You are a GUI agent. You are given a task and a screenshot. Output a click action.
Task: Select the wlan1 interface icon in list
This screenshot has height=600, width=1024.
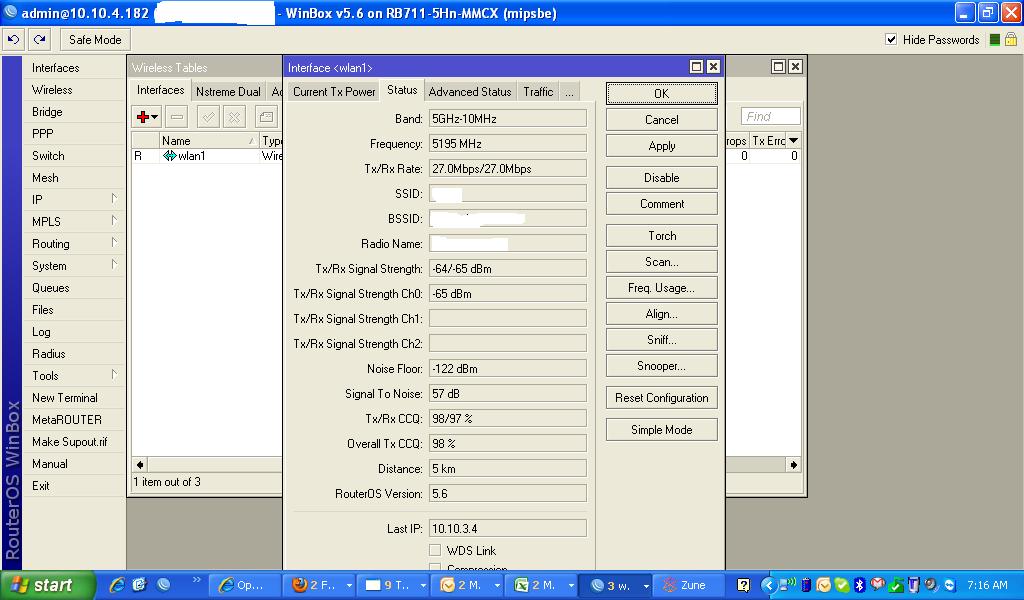click(169, 156)
